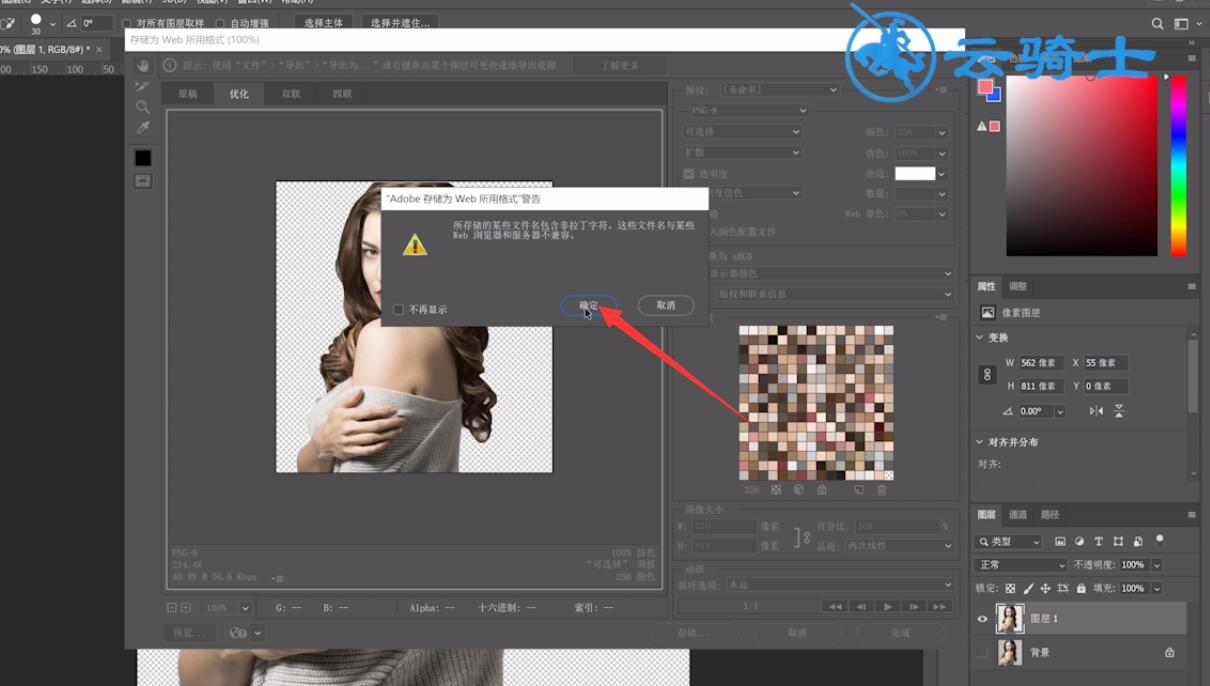Switch to the 属性 panel tab

coord(987,287)
